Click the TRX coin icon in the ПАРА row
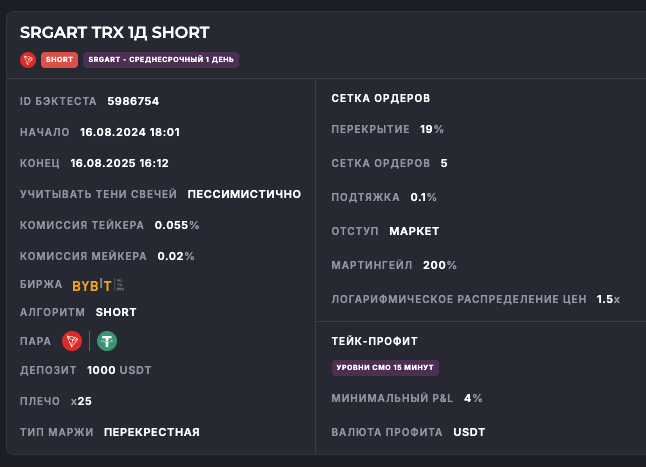The height and width of the screenshot is (467, 646). pyautogui.click(x=72, y=341)
